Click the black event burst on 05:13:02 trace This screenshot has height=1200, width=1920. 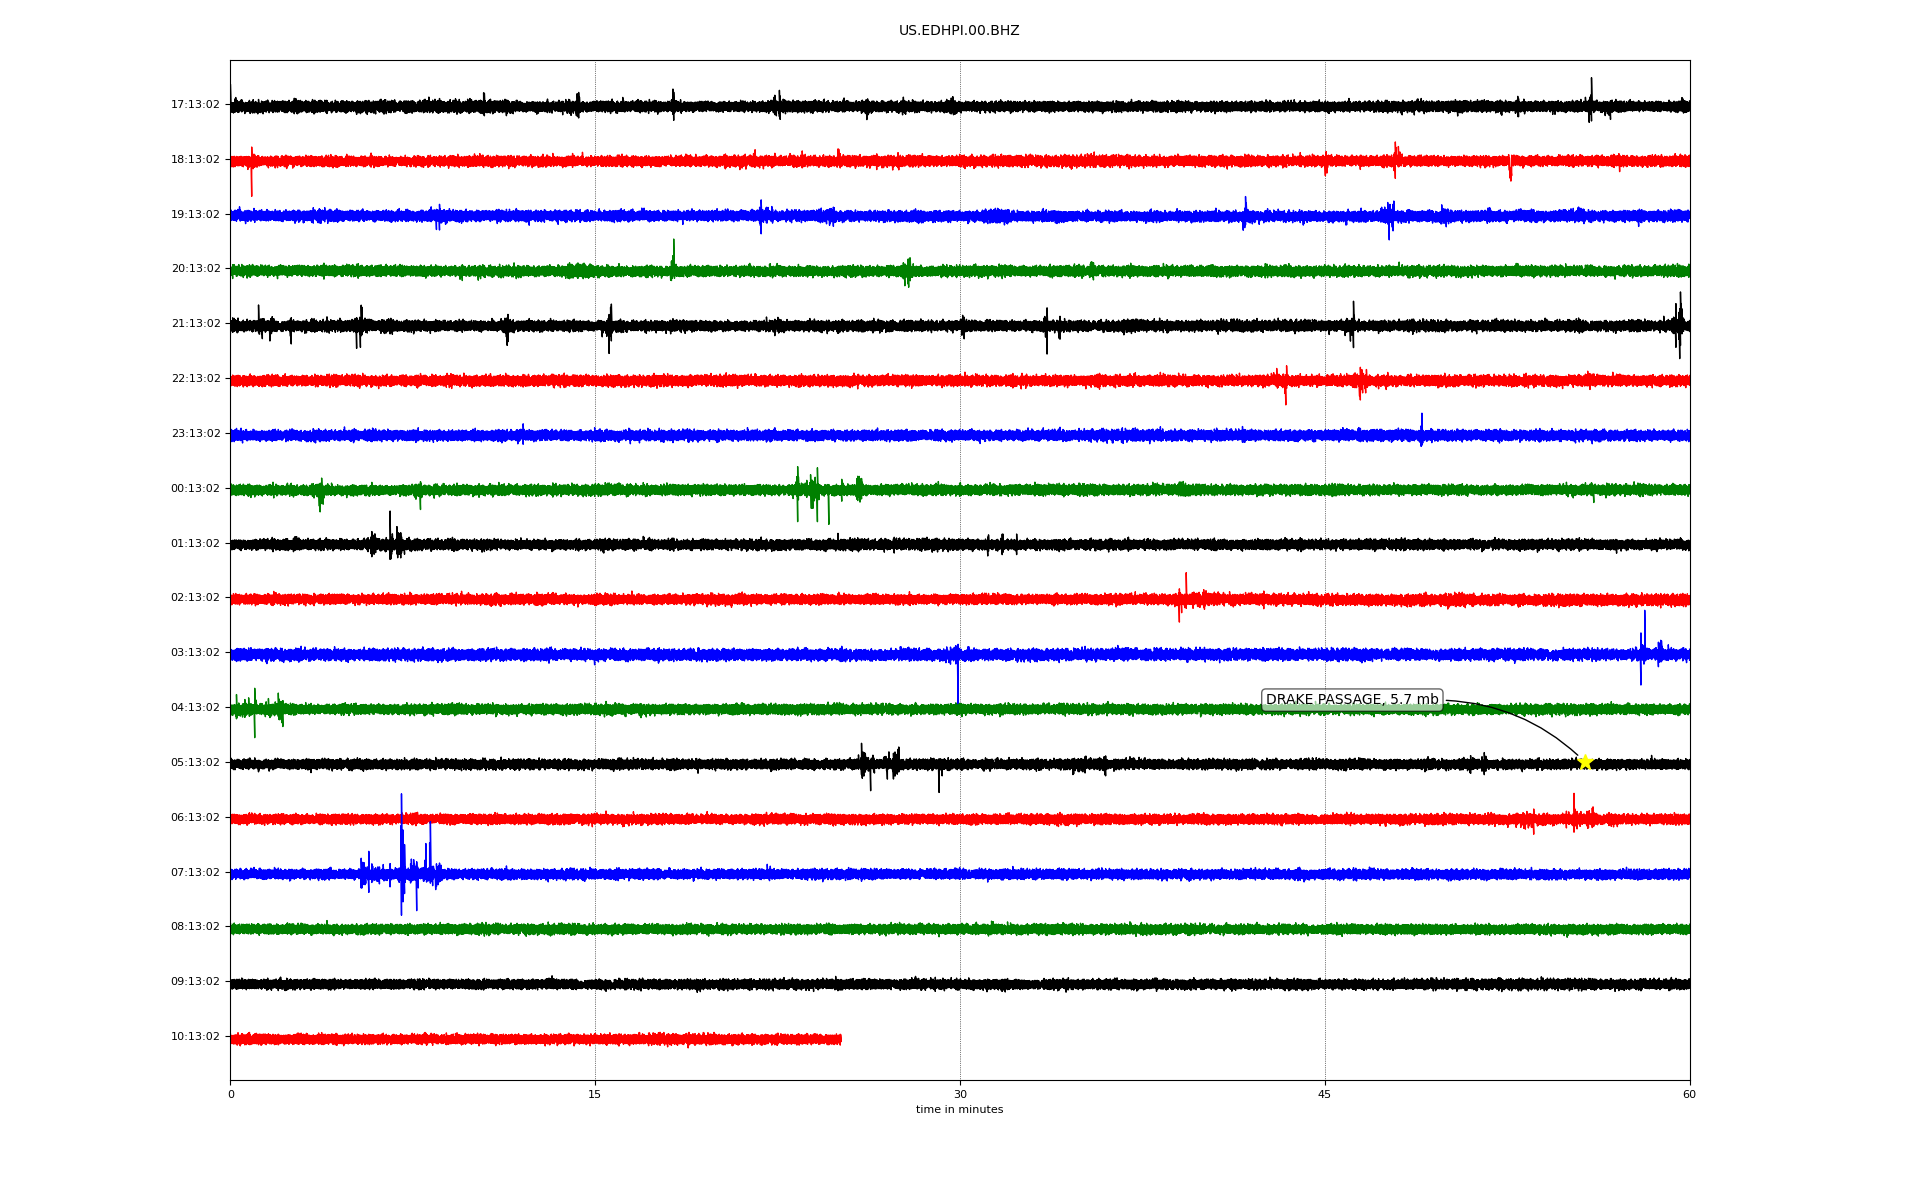click(880, 765)
